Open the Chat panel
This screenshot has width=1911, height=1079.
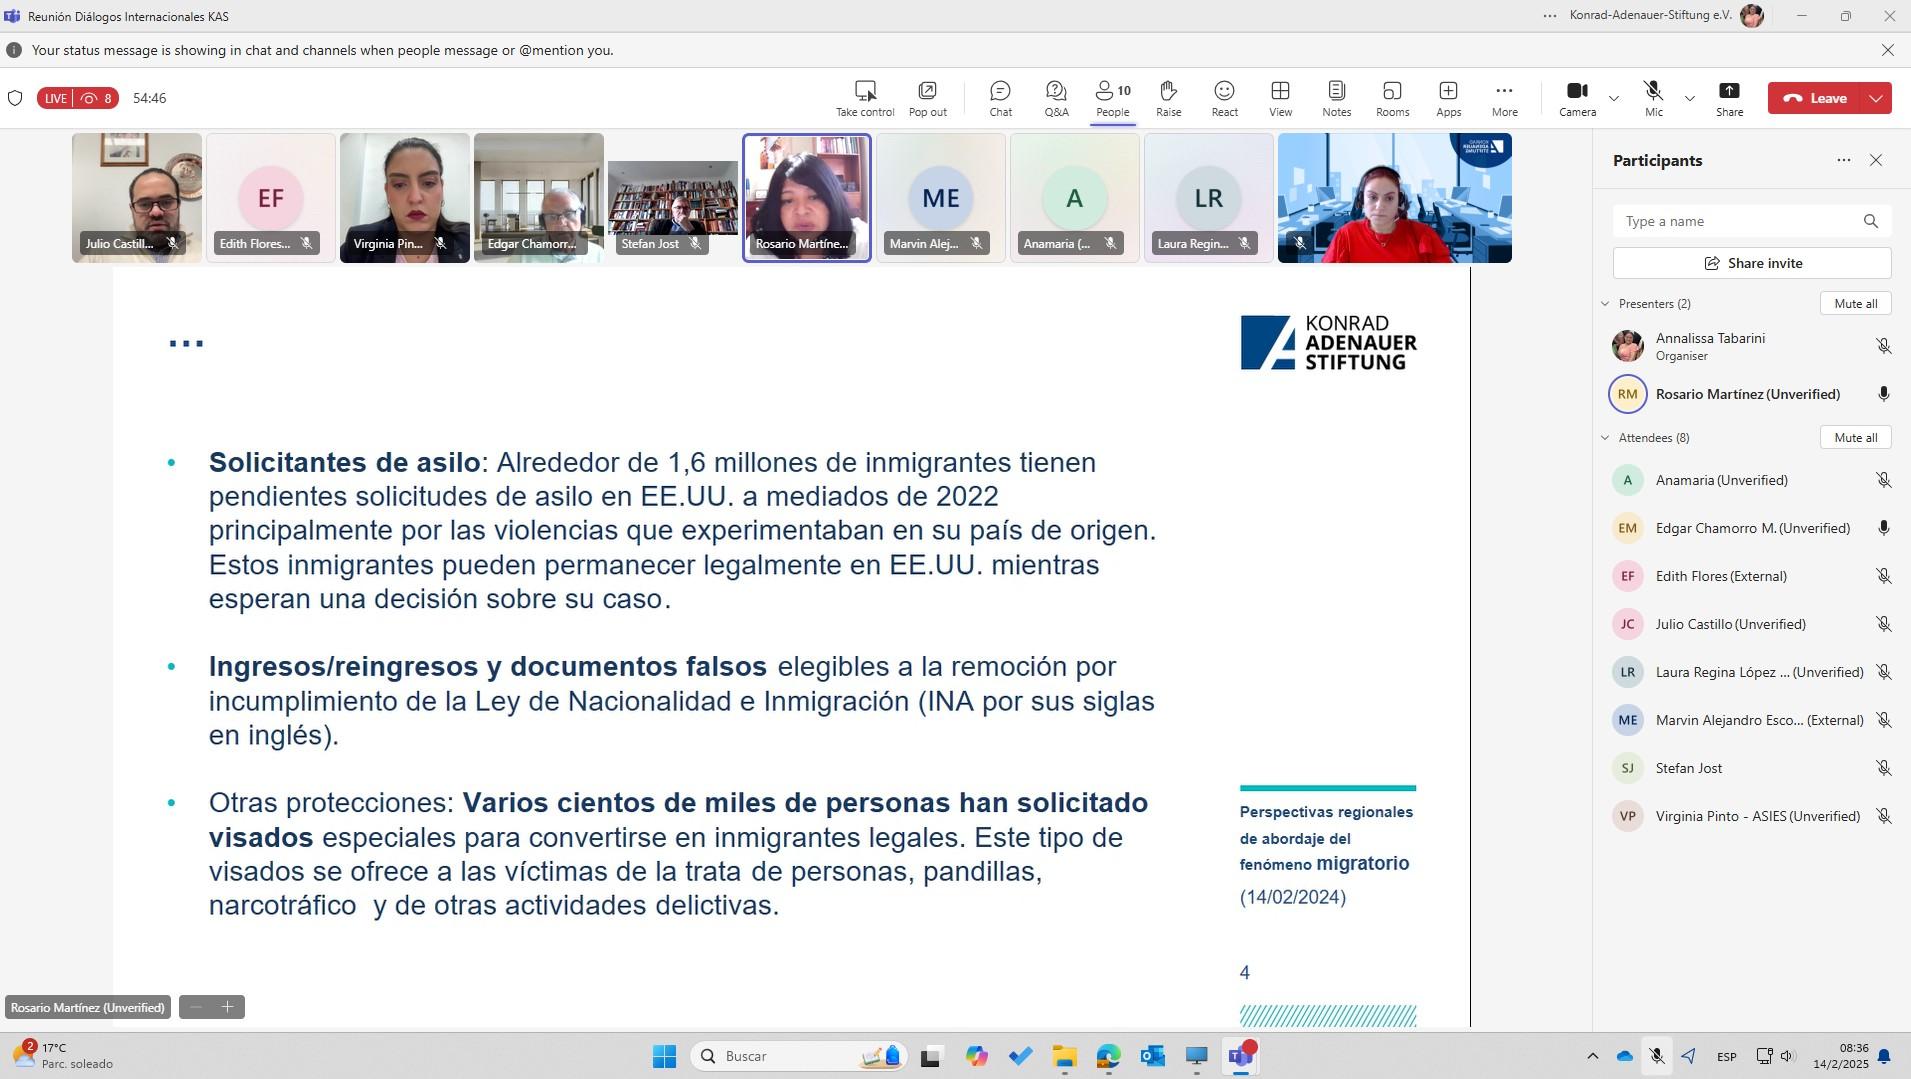[1000, 98]
